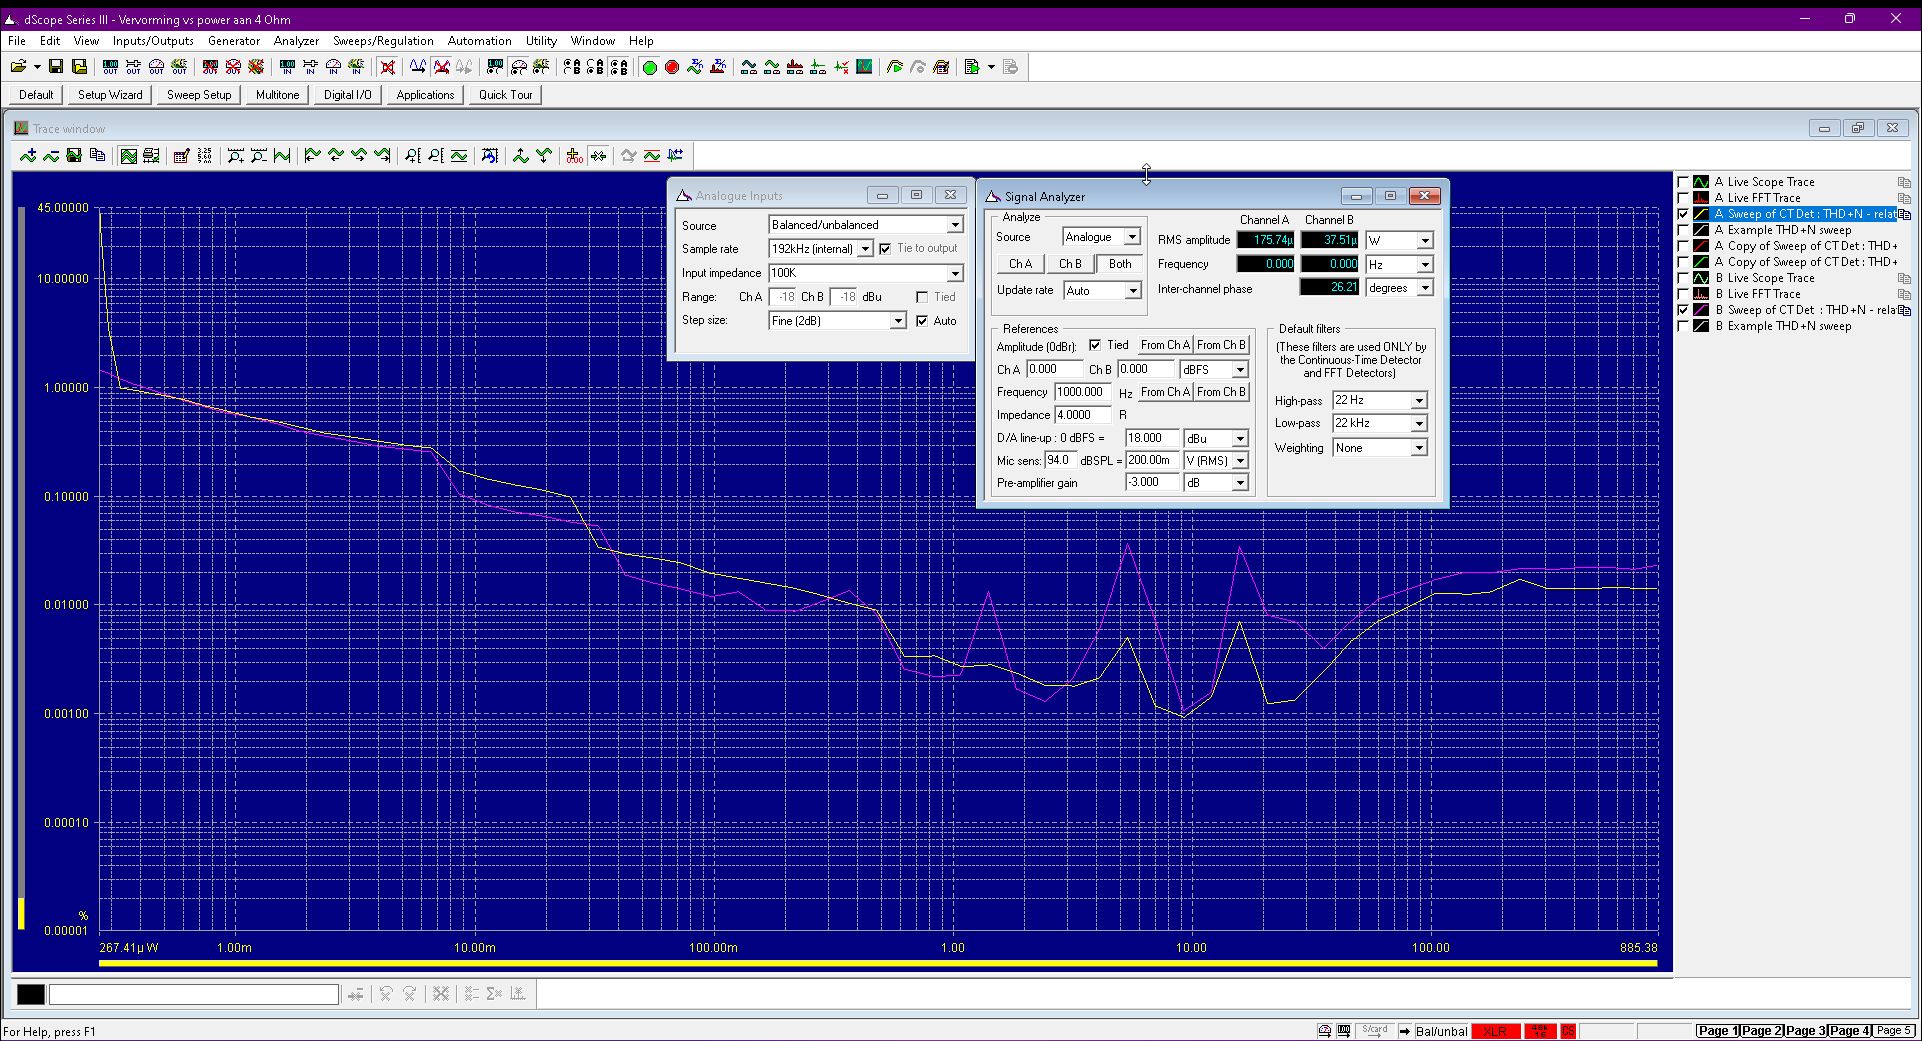Toggle visibility of A Live Scope Trace
The image size is (1922, 1041).
coord(1683,182)
